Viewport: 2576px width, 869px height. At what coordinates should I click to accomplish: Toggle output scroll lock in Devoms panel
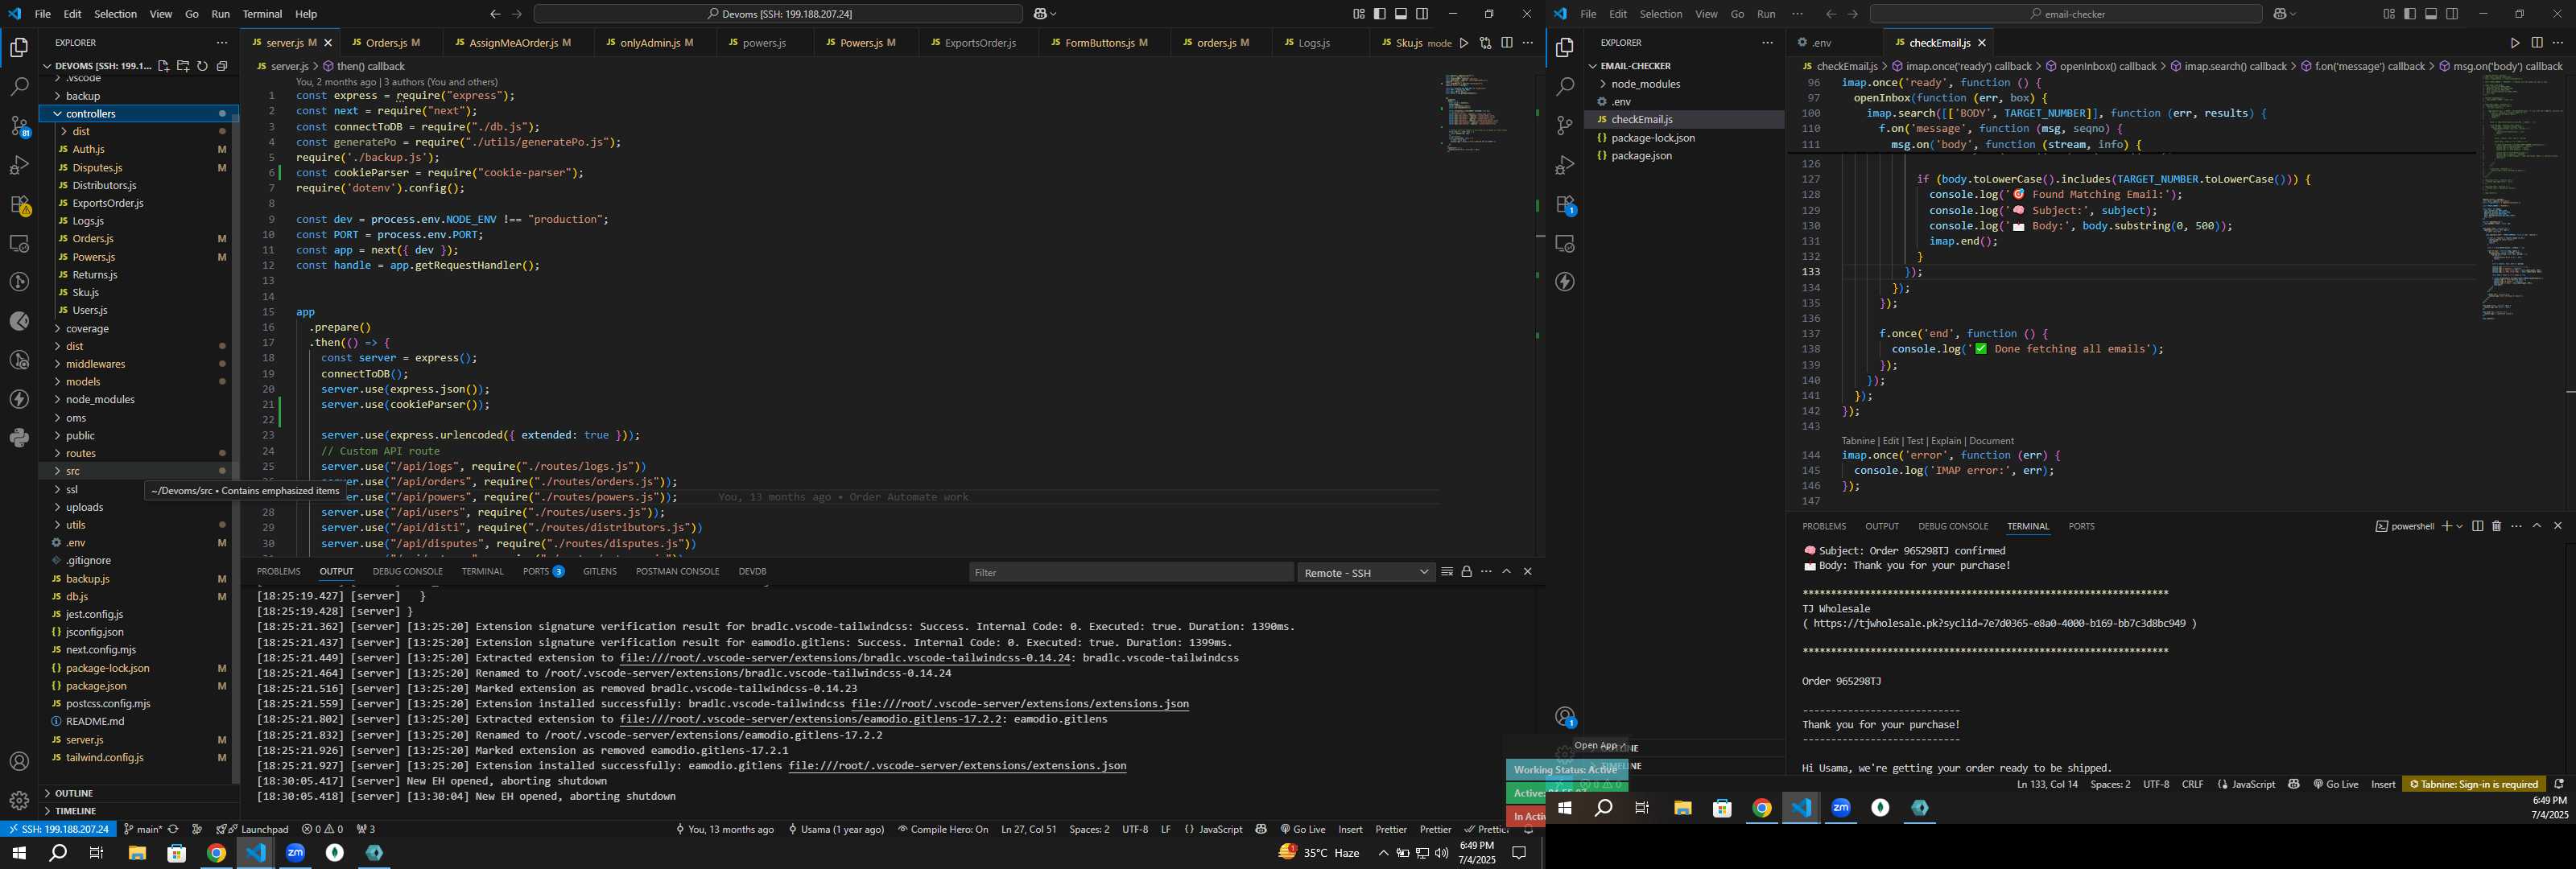pos(1466,572)
